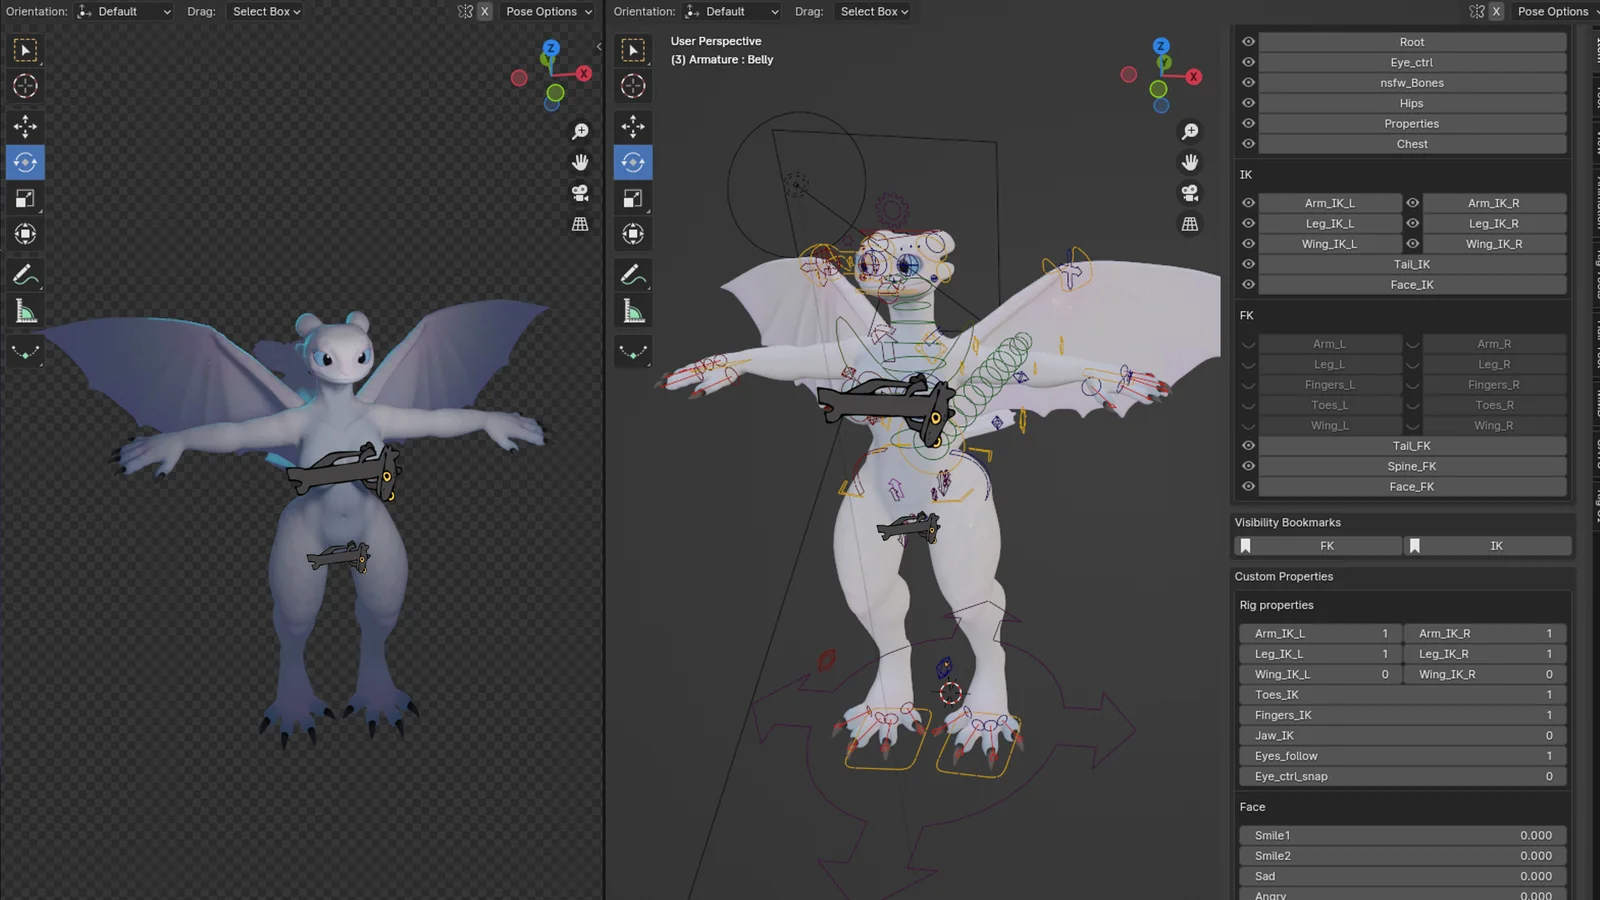Click the zoom magnifier in left viewport

click(x=580, y=131)
